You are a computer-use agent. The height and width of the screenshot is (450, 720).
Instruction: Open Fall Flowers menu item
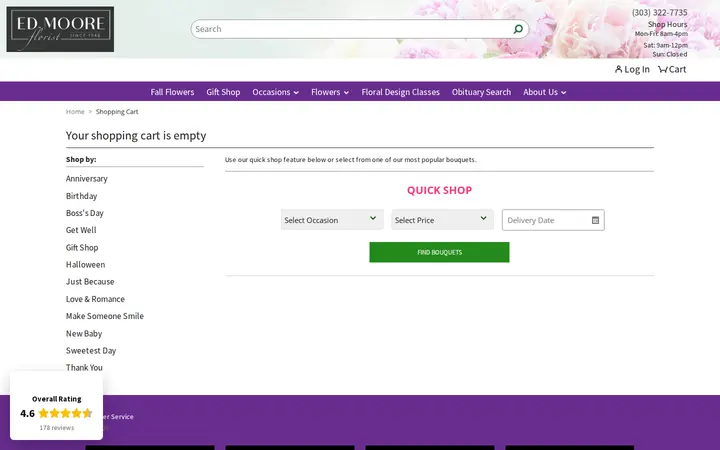pyautogui.click(x=172, y=92)
